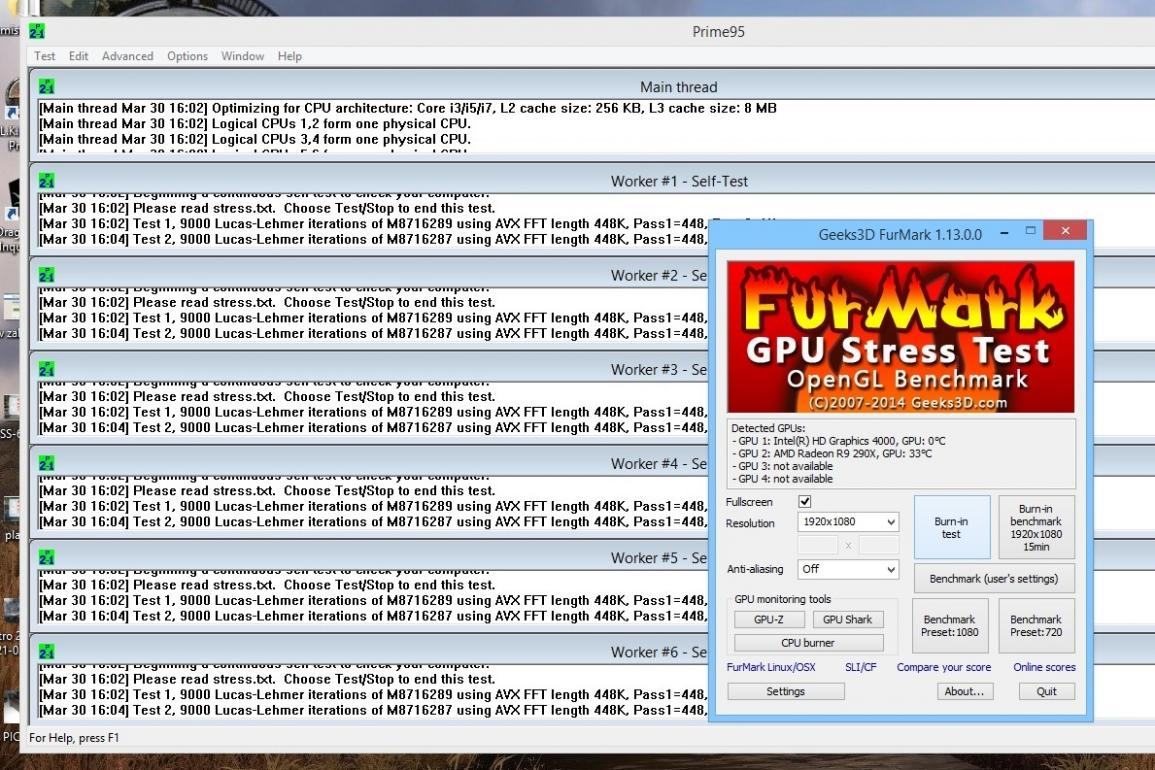Launch GPU-Z monitoring tool
Image resolution: width=1155 pixels, height=770 pixels.
pos(768,620)
